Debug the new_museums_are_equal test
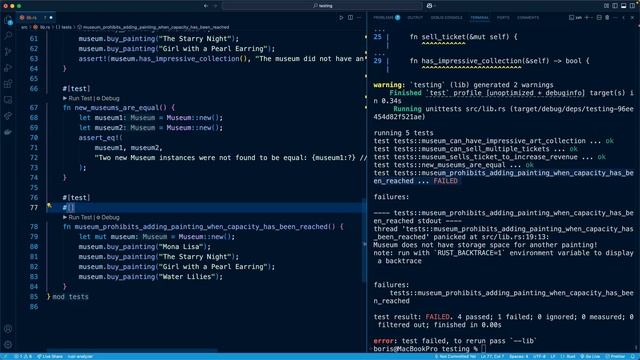Viewport: 640px width, 360px height. (x=108, y=98)
